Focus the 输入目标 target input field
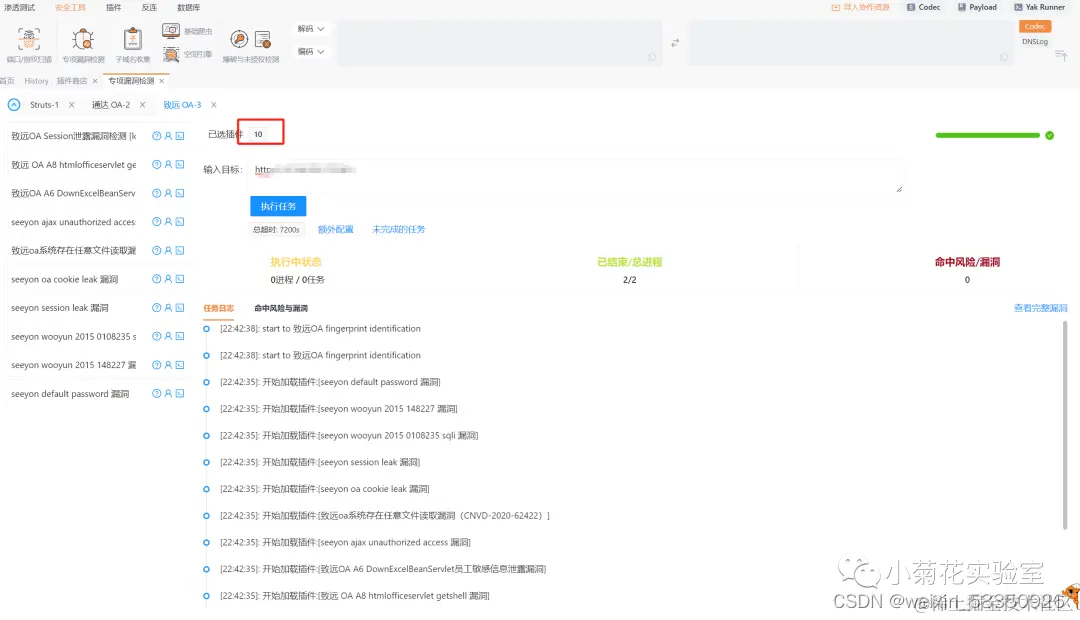1080x620 pixels. (576, 176)
